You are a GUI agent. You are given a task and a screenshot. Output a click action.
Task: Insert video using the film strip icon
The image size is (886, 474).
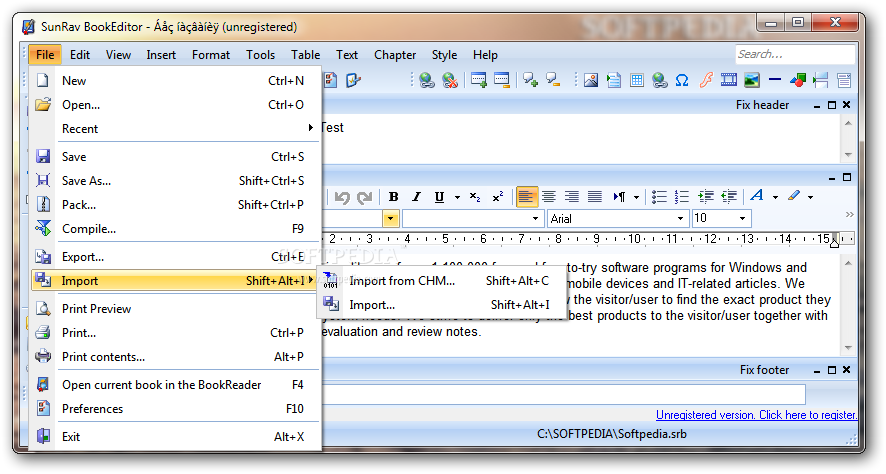[x=729, y=80]
